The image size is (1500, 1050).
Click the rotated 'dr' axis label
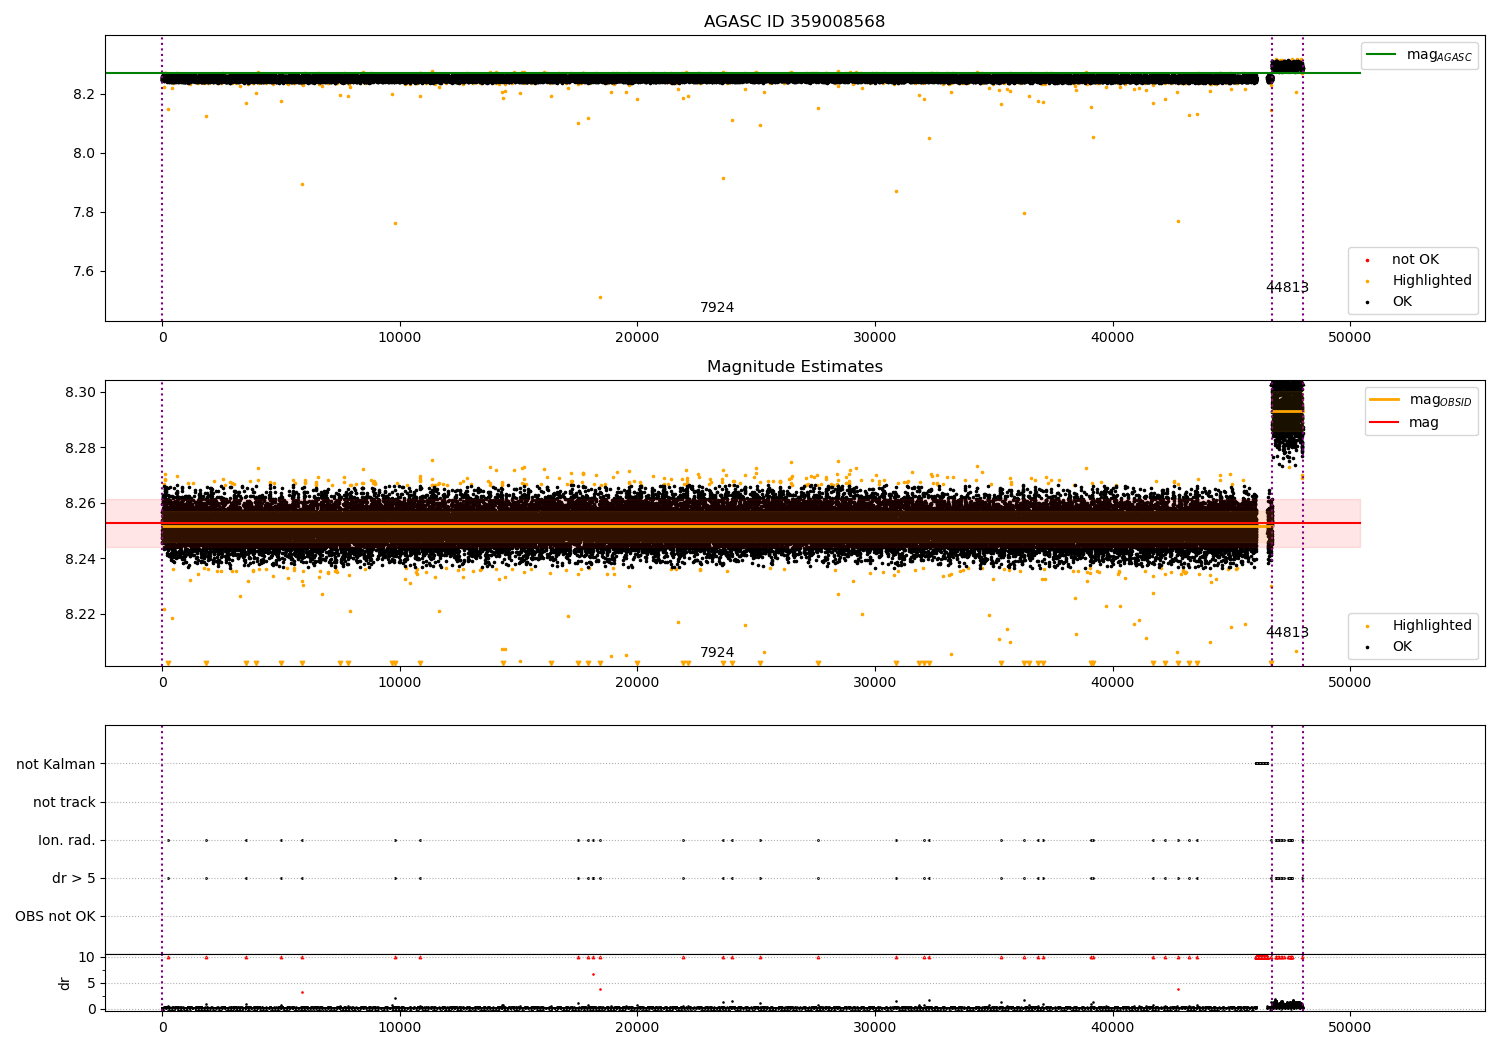click(x=65, y=983)
